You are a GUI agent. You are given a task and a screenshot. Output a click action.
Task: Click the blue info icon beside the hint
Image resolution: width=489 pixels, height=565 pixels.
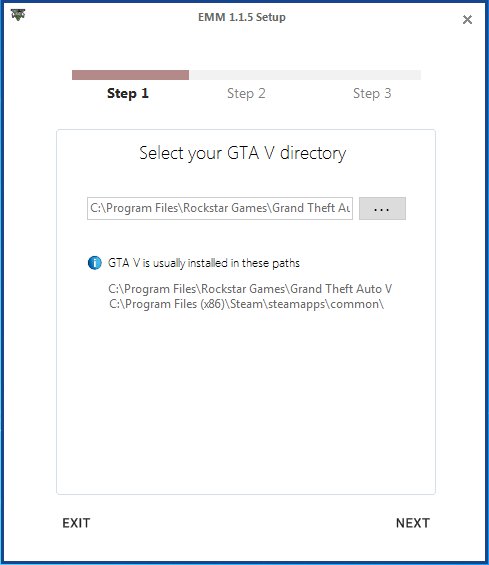[95, 263]
